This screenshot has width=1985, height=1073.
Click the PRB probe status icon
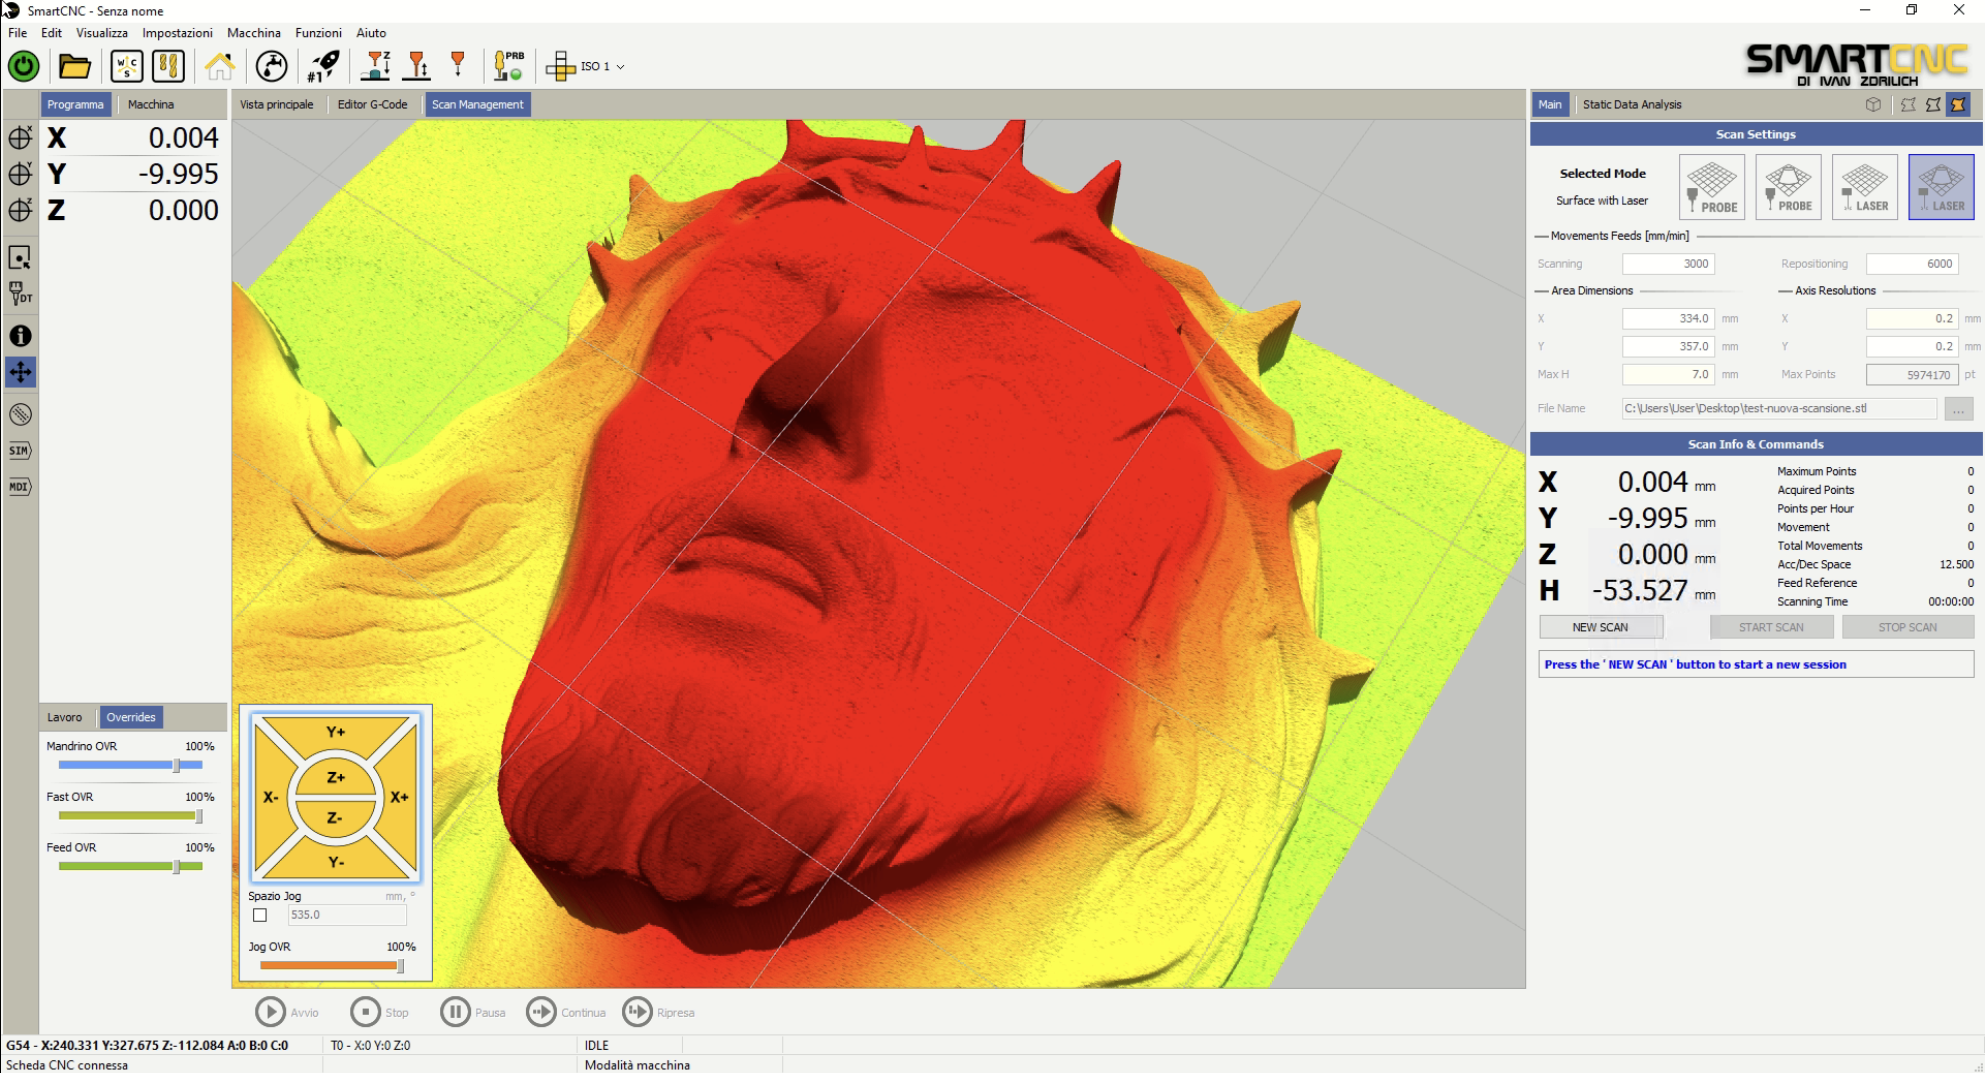(509, 66)
